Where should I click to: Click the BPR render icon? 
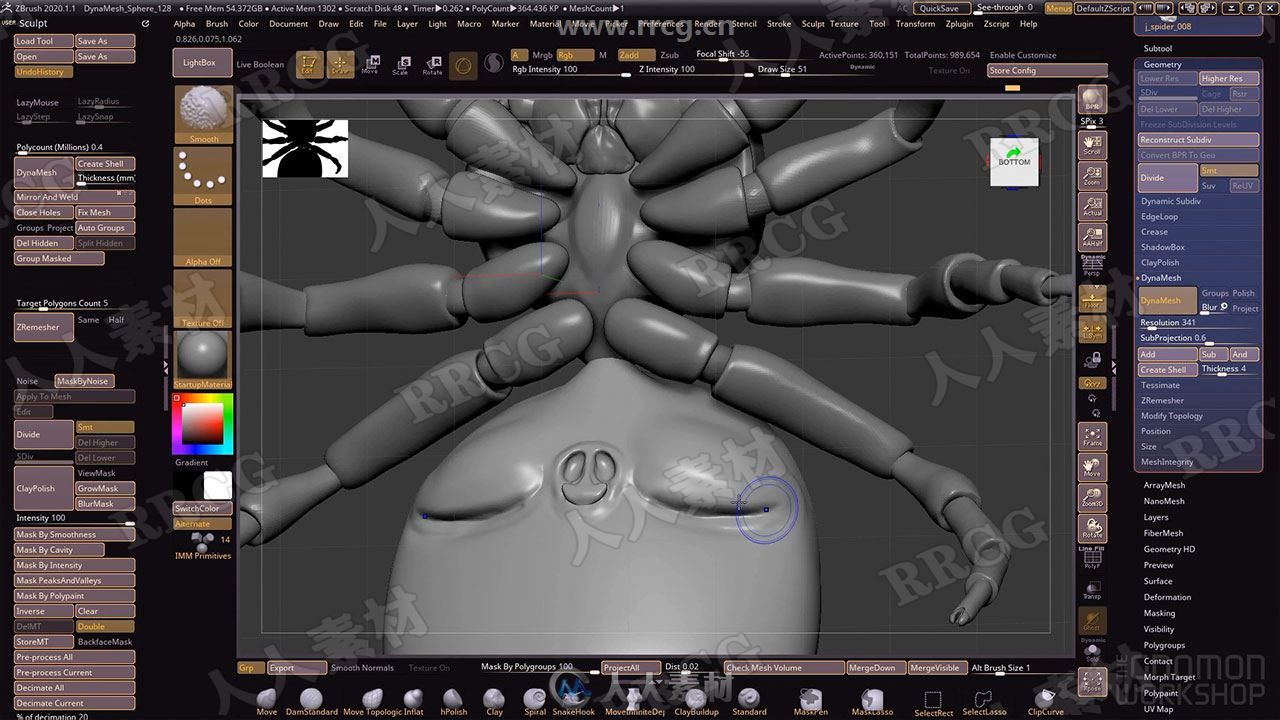[x=1092, y=100]
